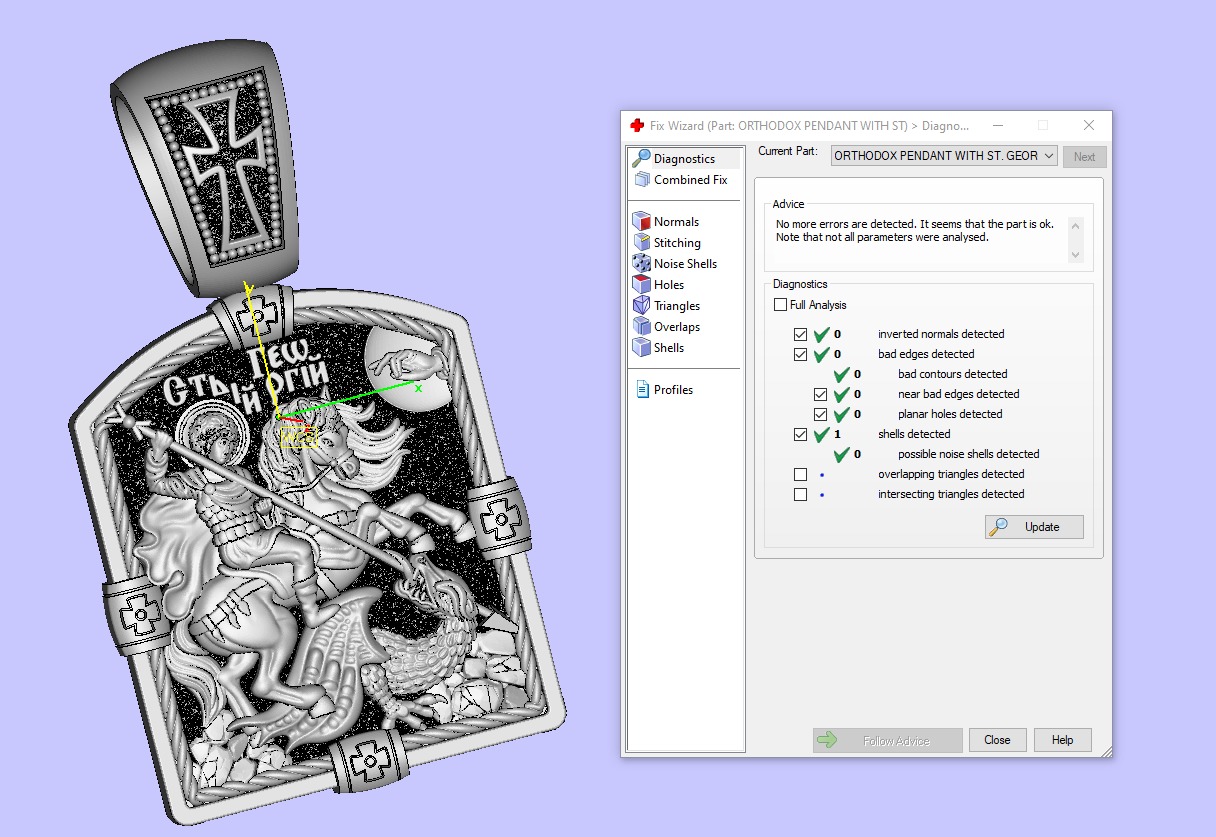
Task: Click green checkmark beside shells detected
Action: click(x=822, y=434)
